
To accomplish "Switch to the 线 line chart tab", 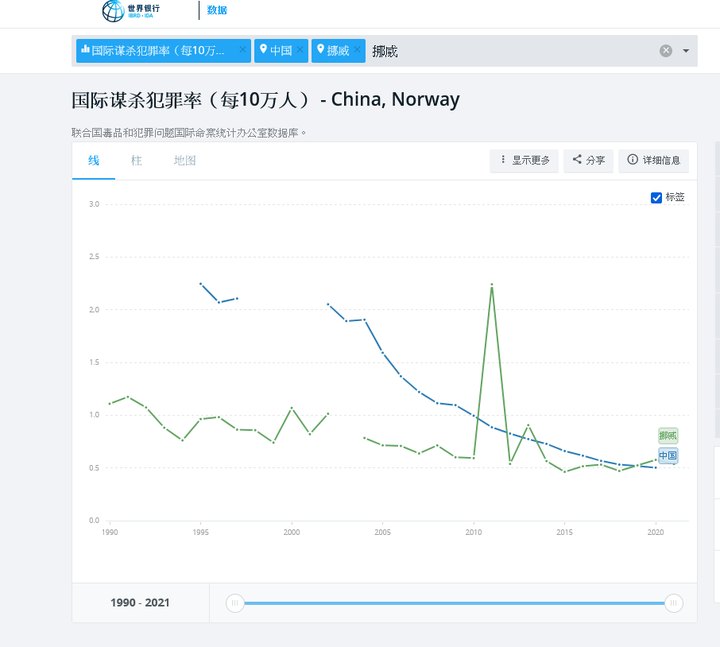I will [x=94, y=161].
